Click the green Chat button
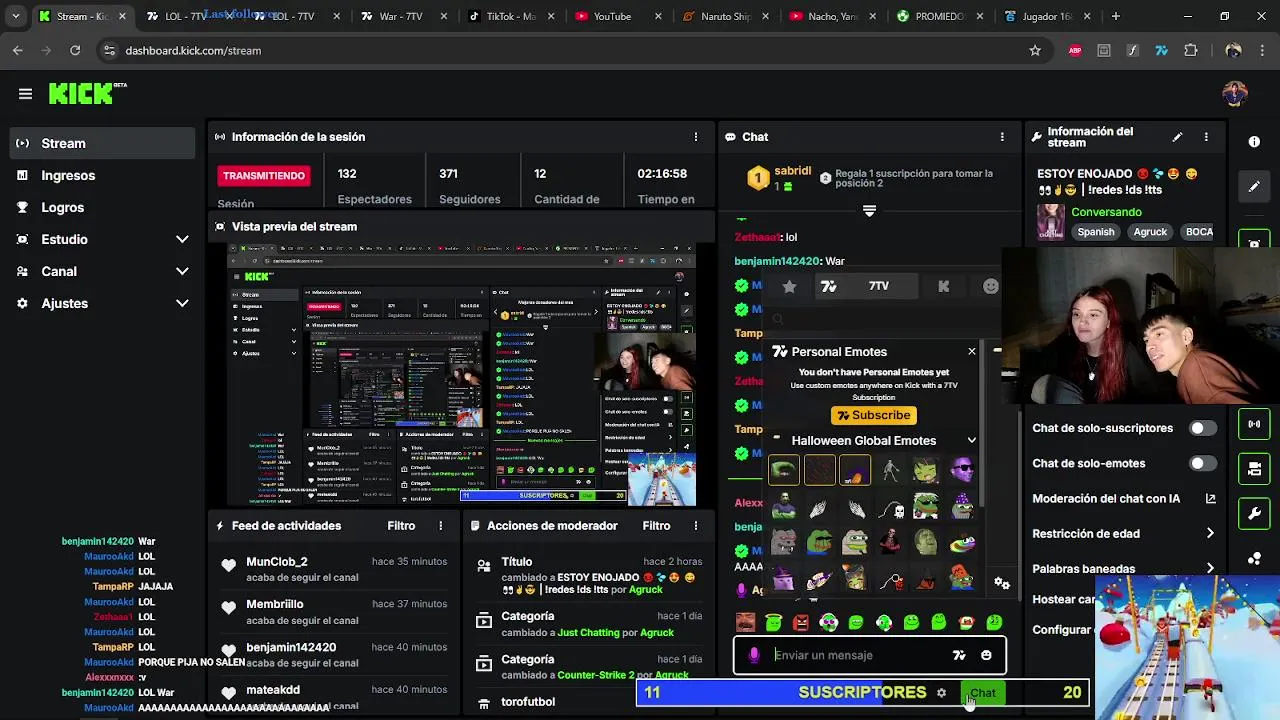Viewport: 1280px width, 720px height. tap(982, 693)
